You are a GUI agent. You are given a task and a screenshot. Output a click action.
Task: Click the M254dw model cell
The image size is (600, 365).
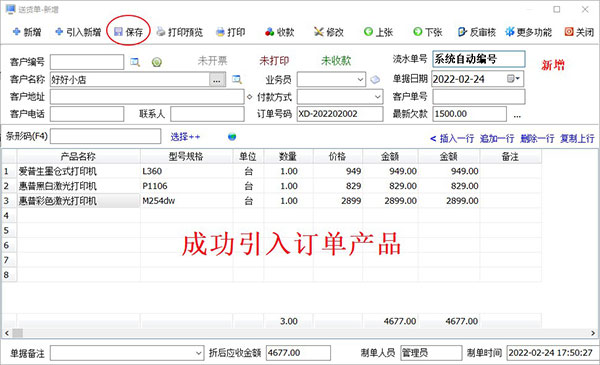[186, 201]
